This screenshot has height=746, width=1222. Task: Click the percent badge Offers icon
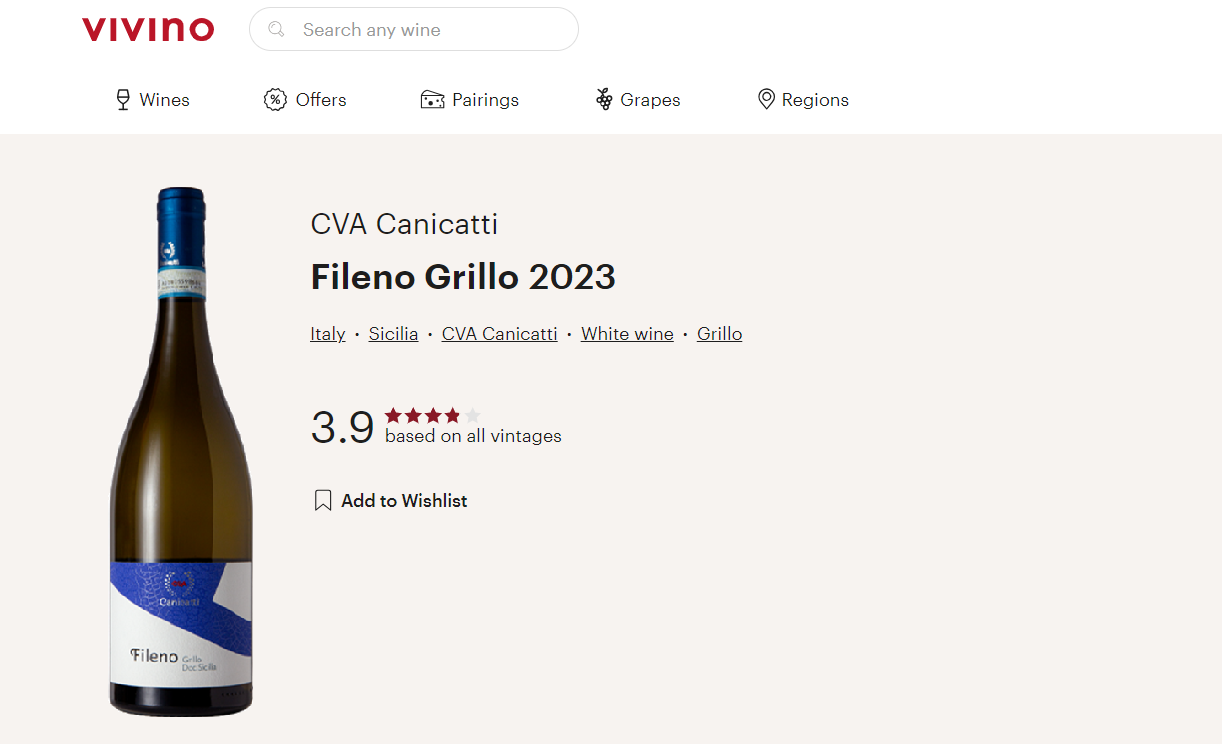275,100
